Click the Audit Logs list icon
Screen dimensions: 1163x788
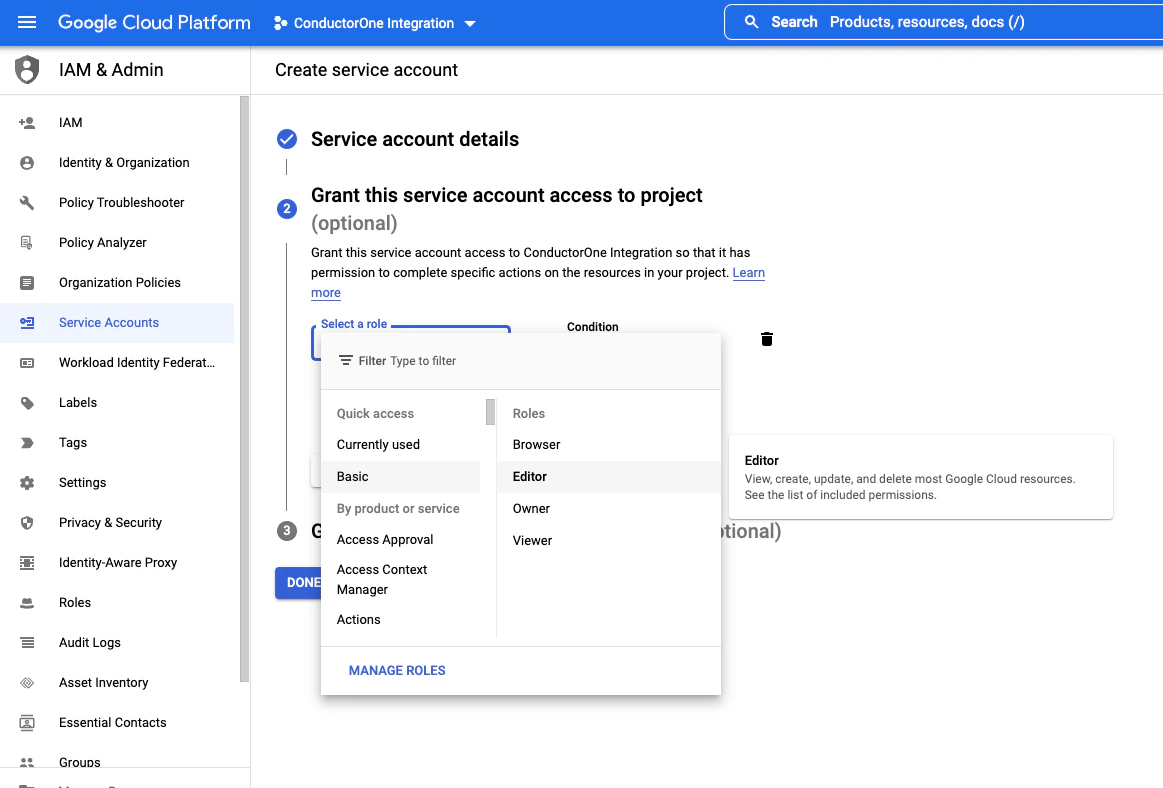[x=27, y=643]
